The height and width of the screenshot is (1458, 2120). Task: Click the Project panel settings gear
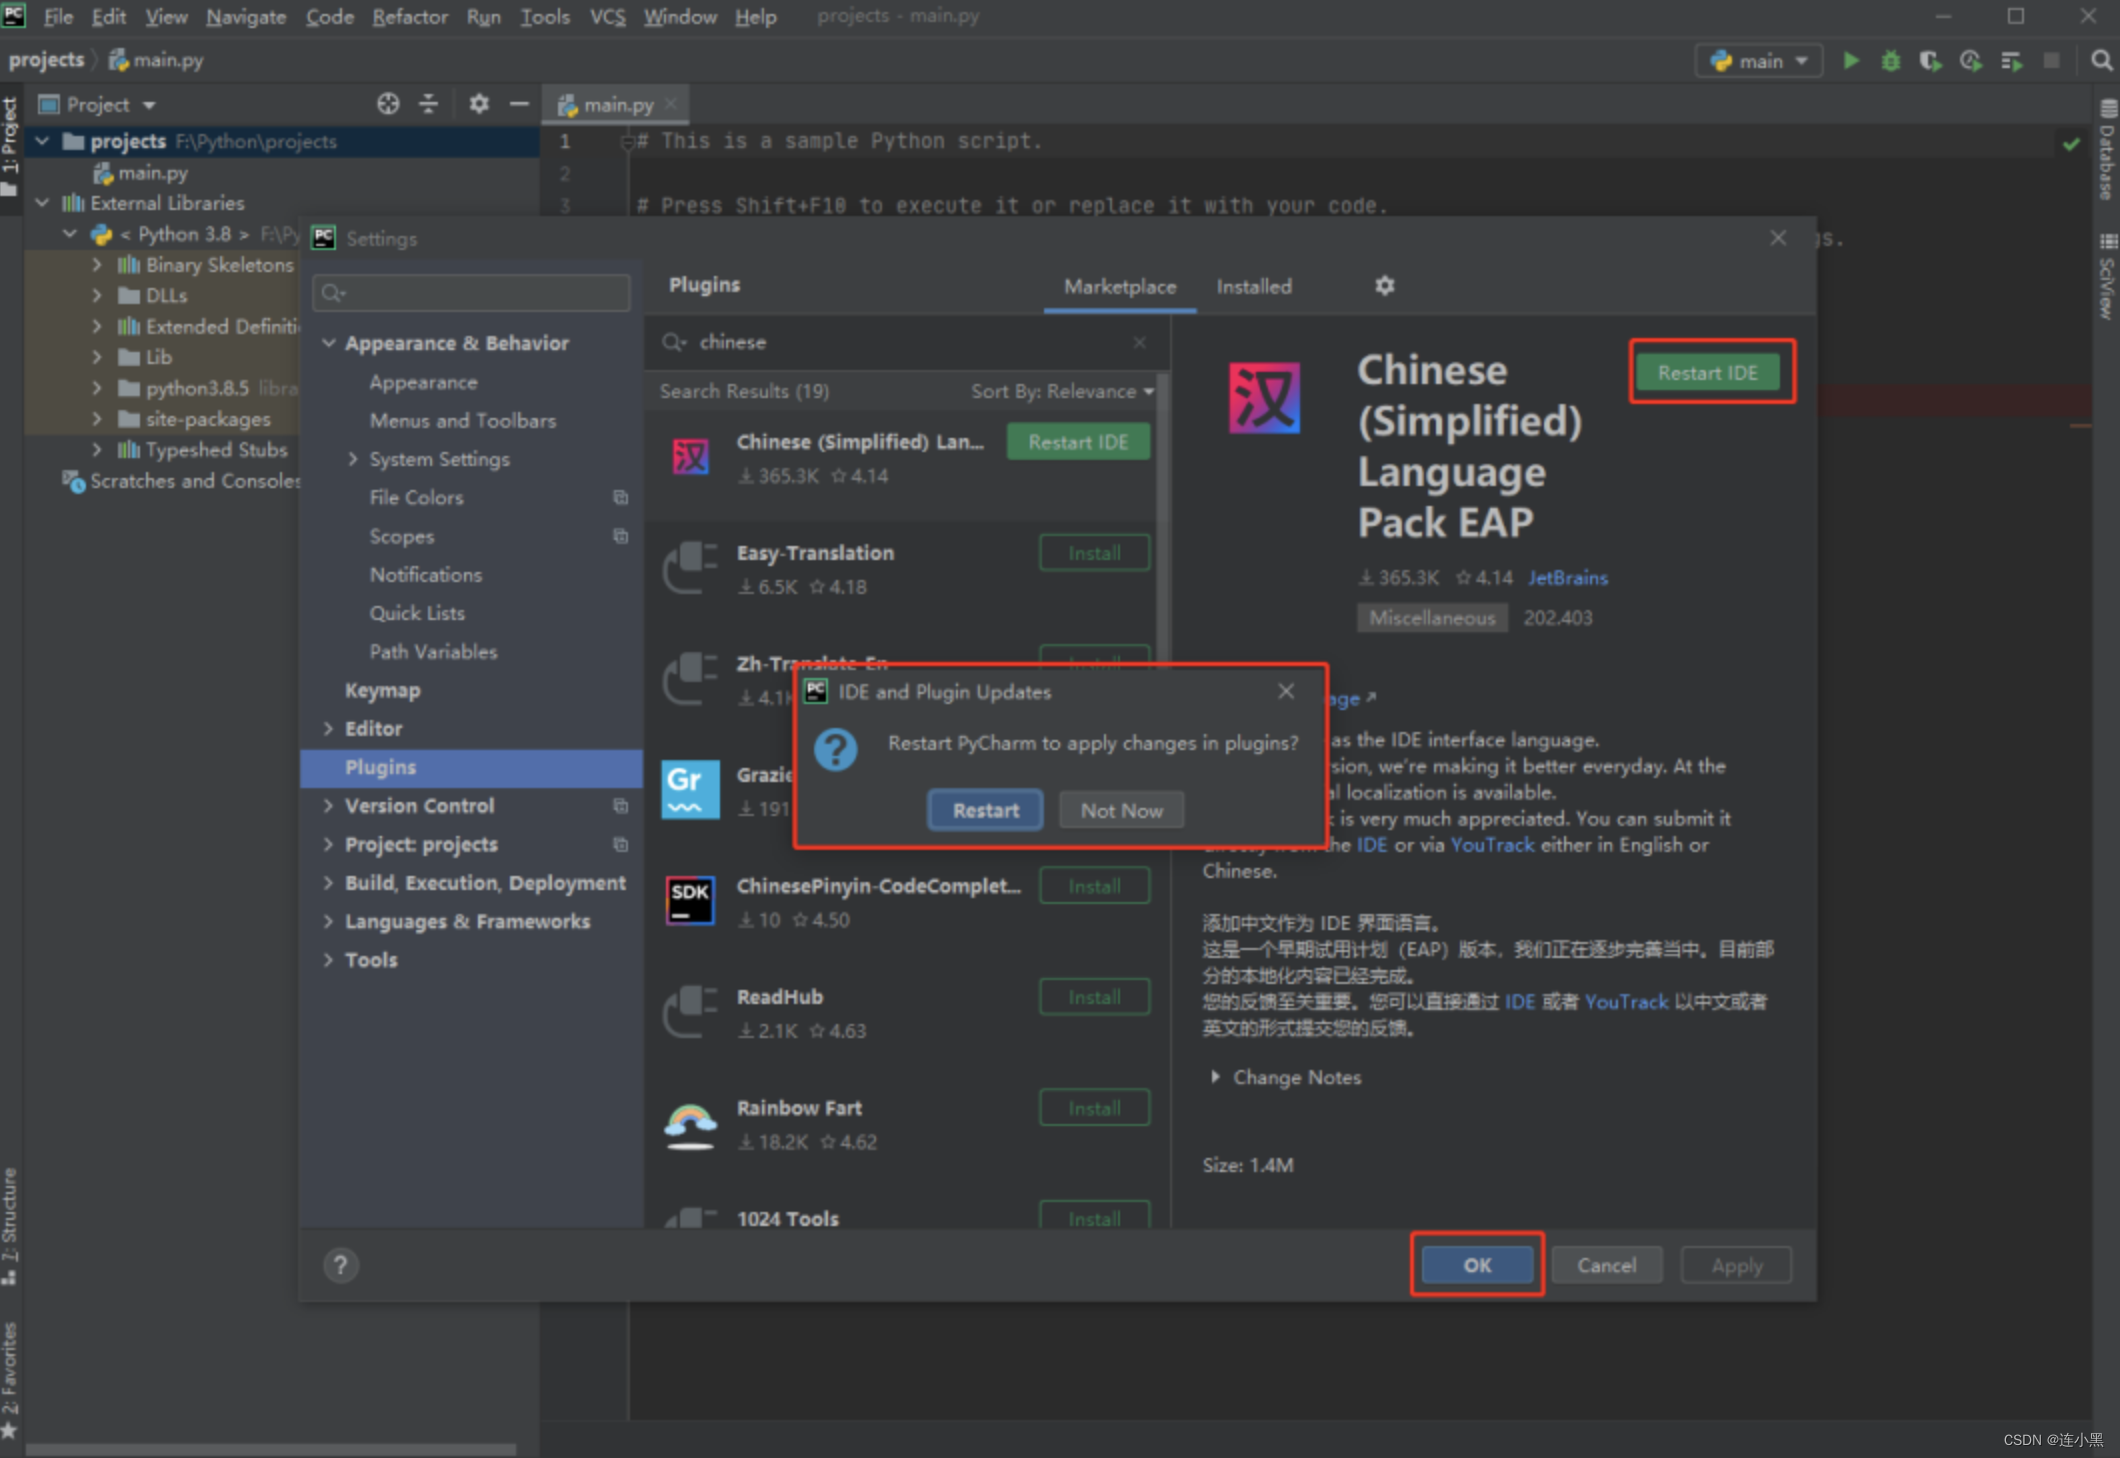[x=479, y=104]
